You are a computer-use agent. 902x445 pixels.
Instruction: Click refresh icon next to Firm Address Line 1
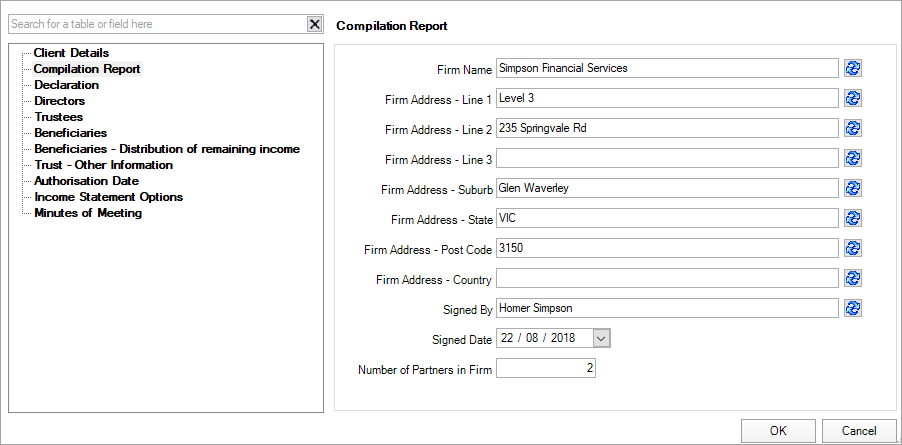tap(853, 98)
